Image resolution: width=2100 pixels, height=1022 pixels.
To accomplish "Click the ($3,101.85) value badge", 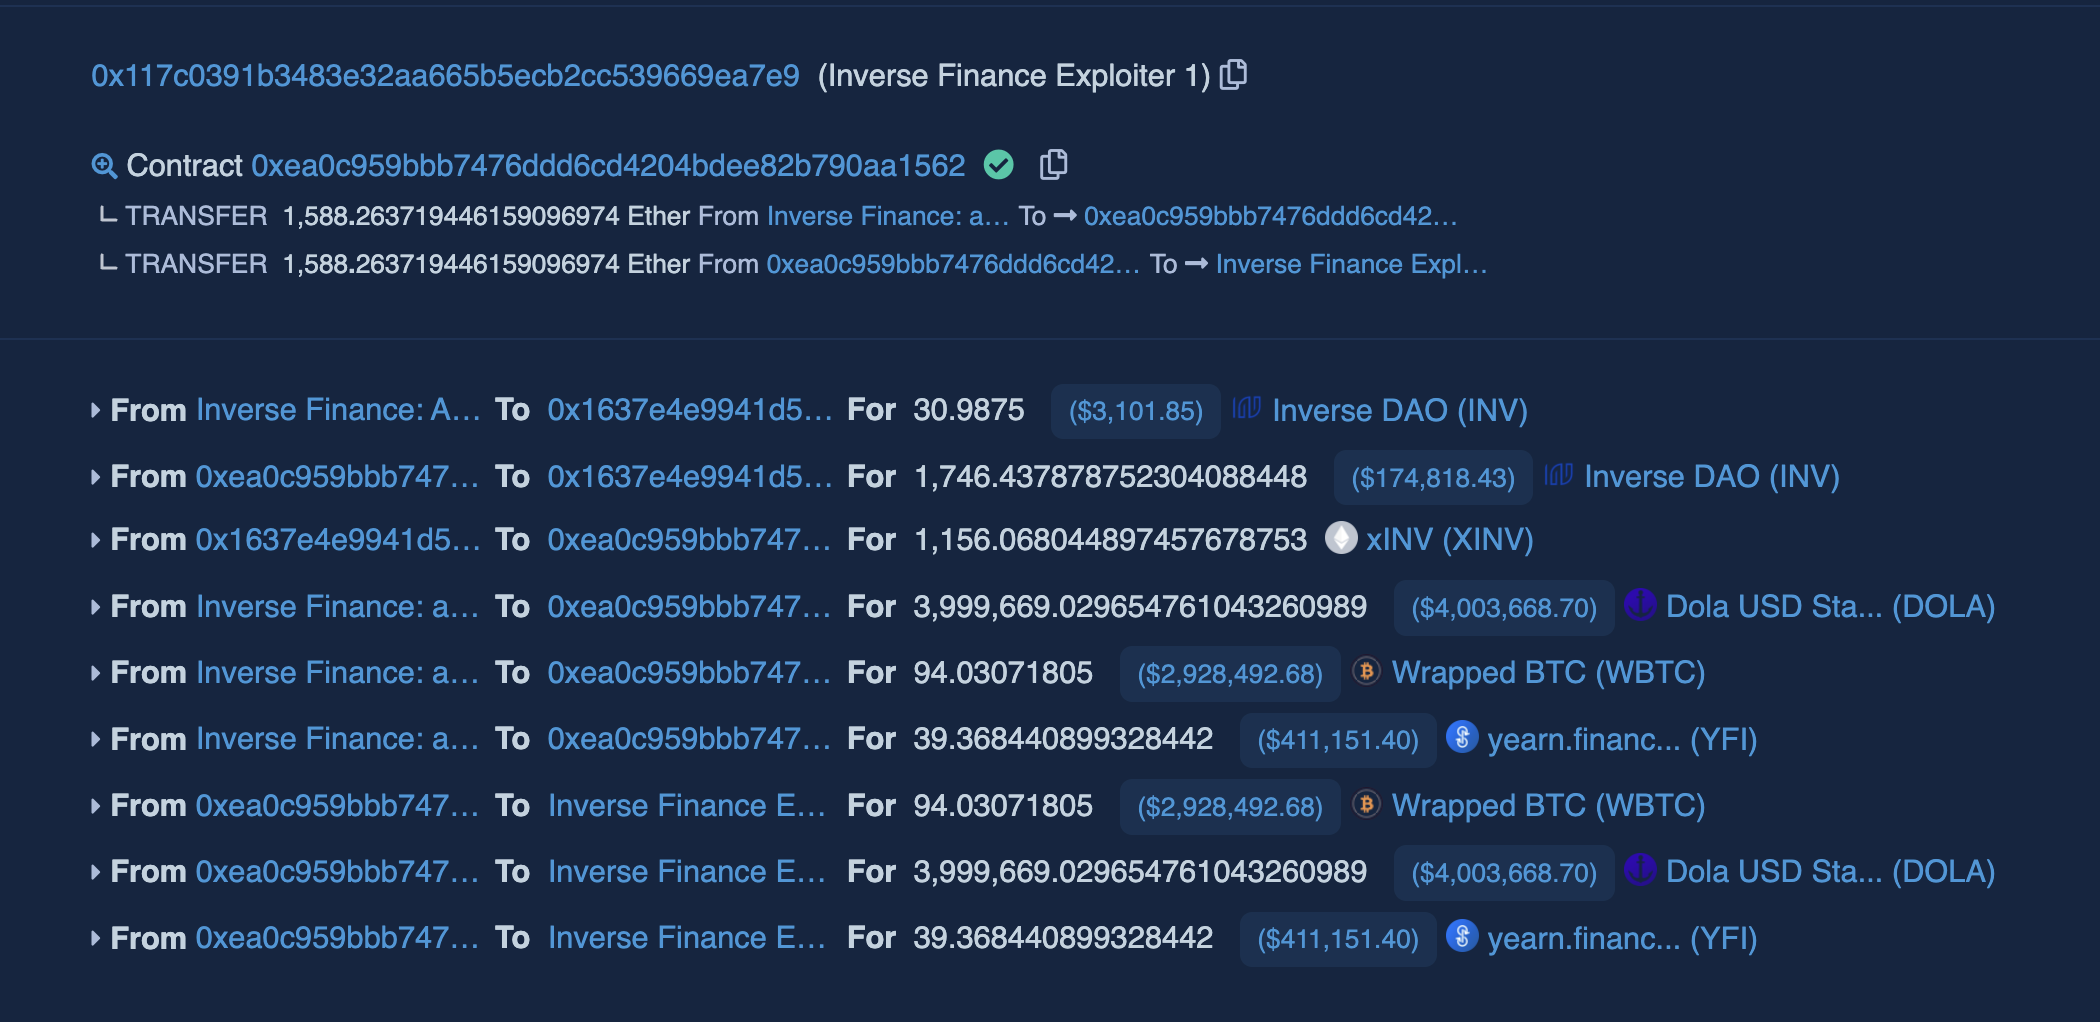I will click(1136, 411).
